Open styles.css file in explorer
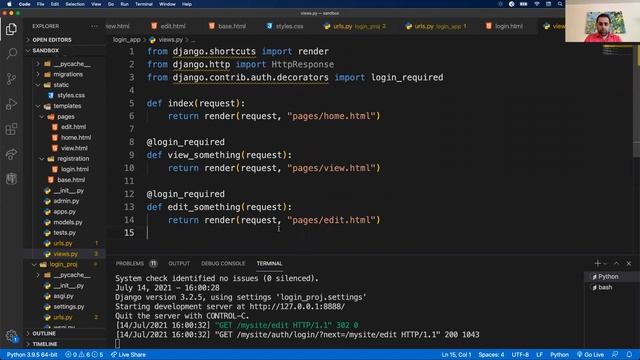The height and width of the screenshot is (360, 640). pyautogui.click(x=71, y=95)
